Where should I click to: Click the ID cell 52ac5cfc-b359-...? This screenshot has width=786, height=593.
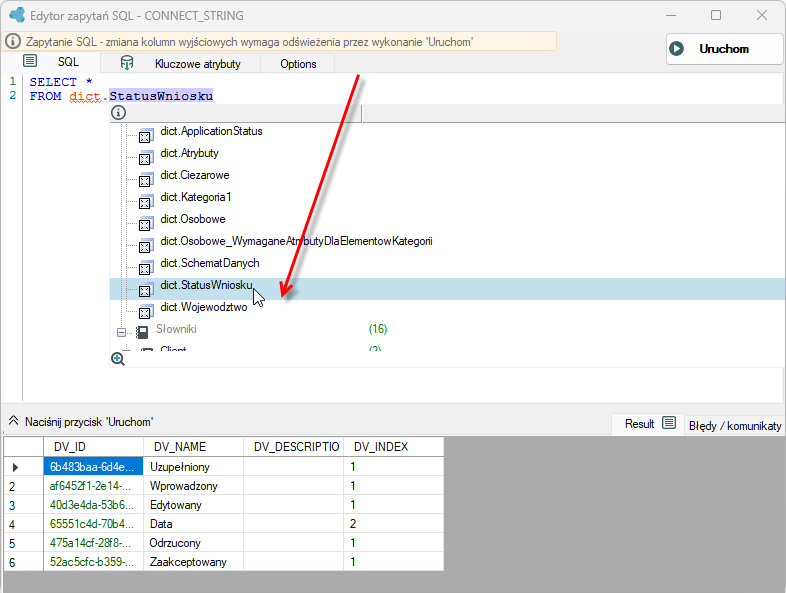pyautogui.click(x=93, y=561)
